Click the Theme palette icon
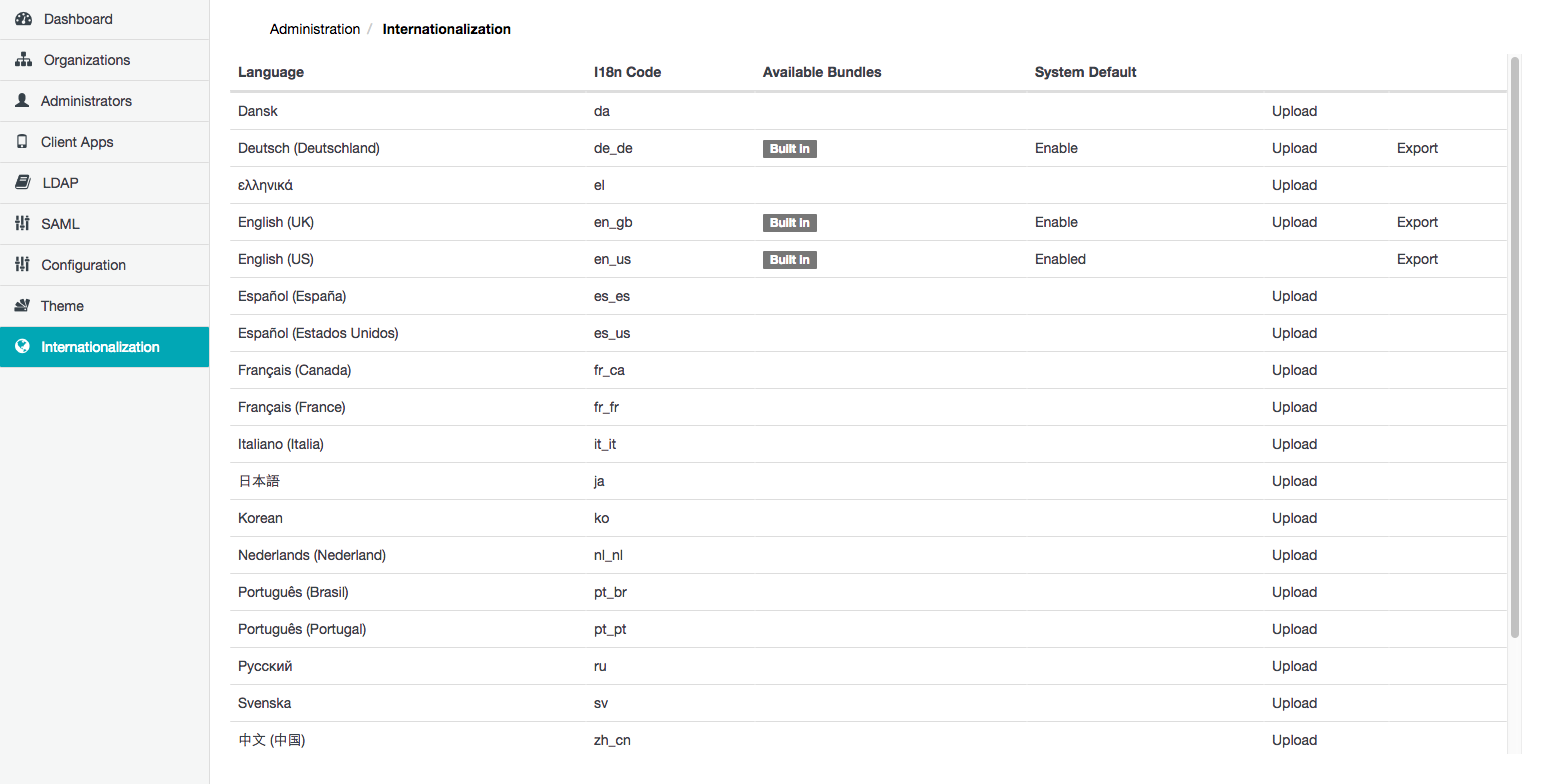Screen dimensions: 1557x784 [x=22, y=306]
